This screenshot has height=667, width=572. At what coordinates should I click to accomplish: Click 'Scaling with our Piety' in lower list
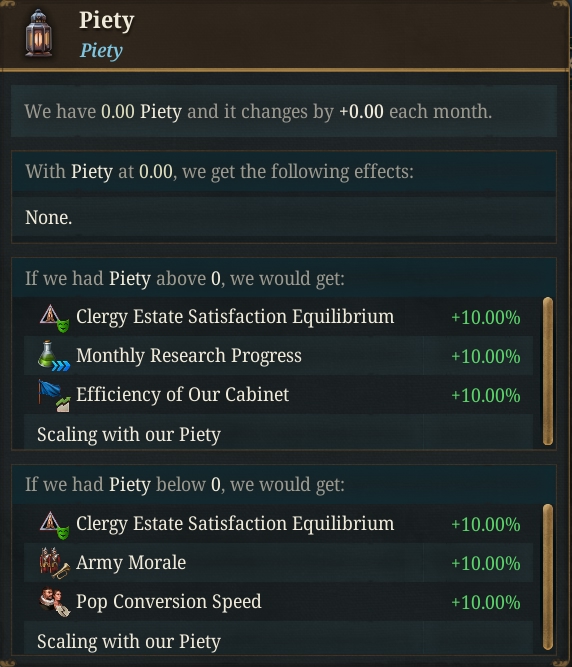pyautogui.click(x=129, y=641)
